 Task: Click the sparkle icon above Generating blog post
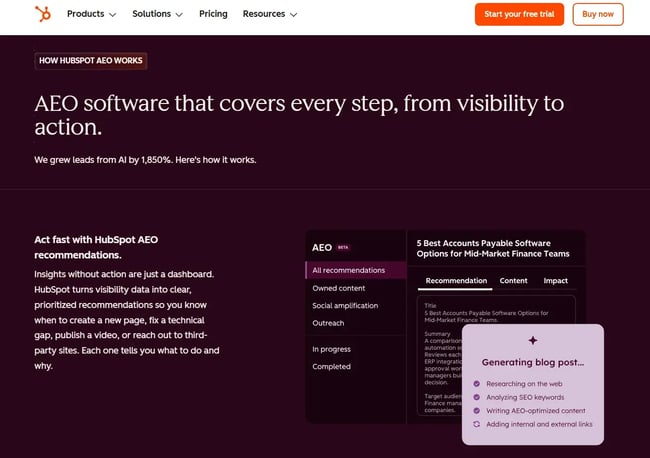click(533, 340)
